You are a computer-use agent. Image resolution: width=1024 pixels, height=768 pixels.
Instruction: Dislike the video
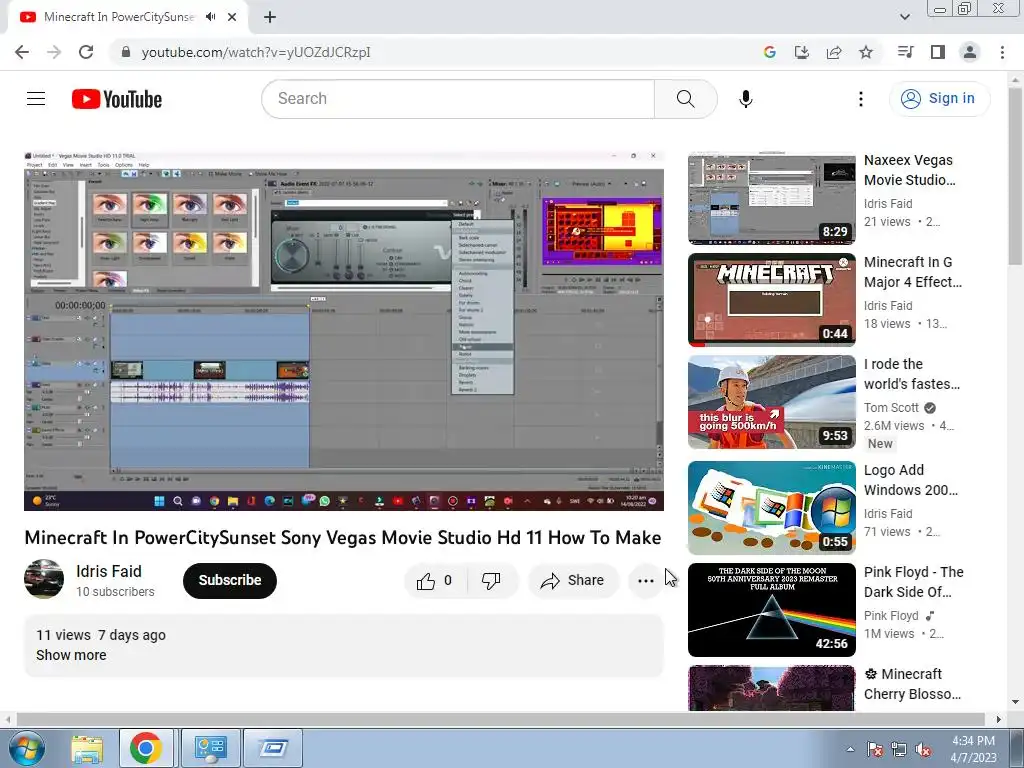(x=491, y=581)
